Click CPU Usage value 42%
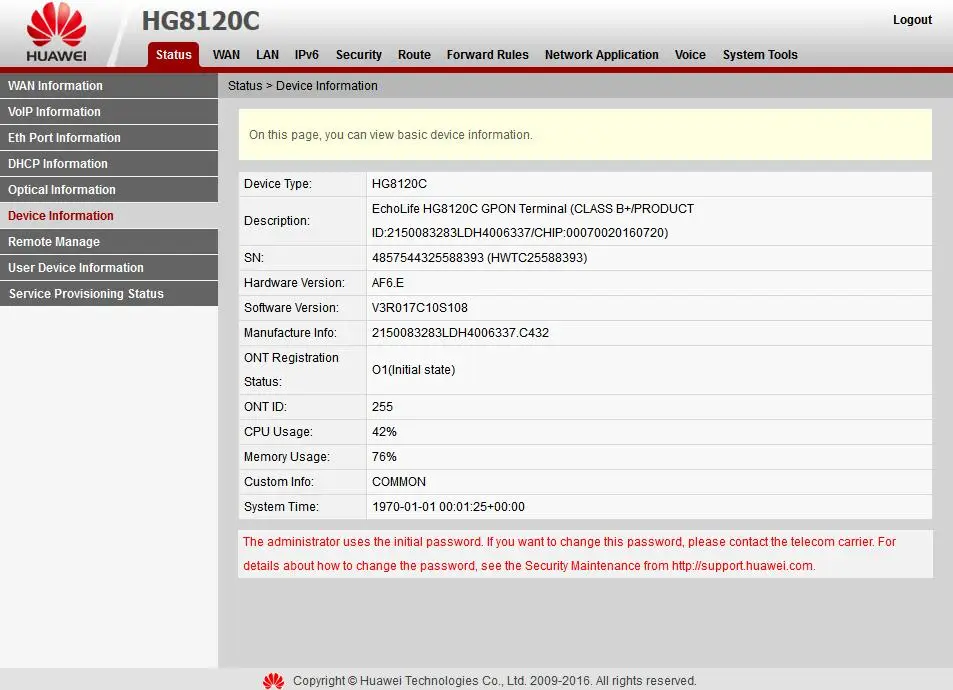 click(x=384, y=432)
